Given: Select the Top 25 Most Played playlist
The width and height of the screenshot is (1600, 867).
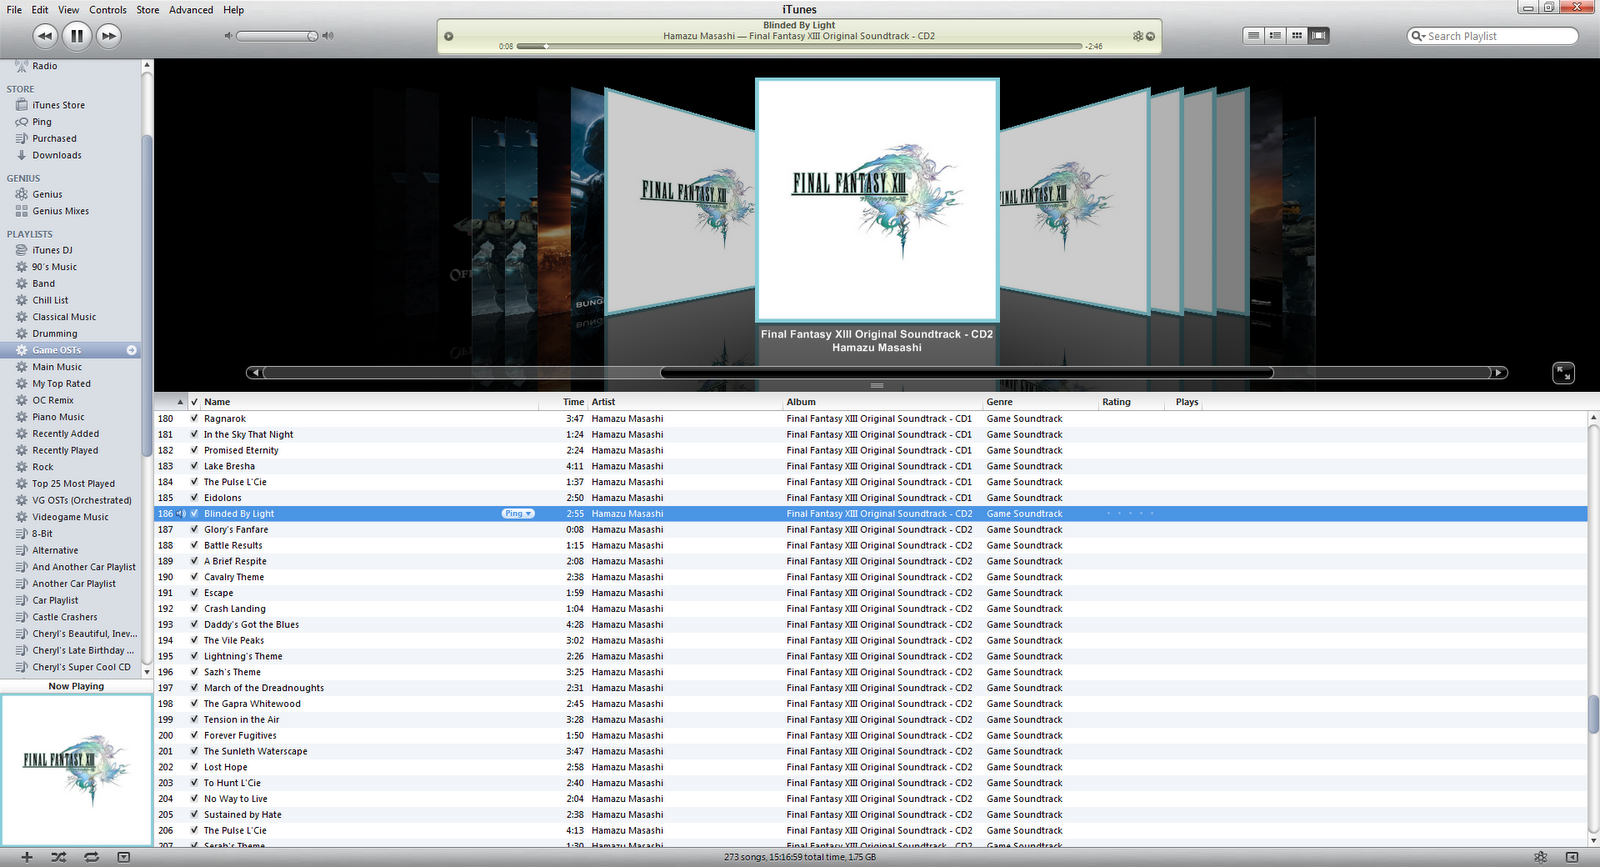Looking at the screenshot, I should coord(73,484).
